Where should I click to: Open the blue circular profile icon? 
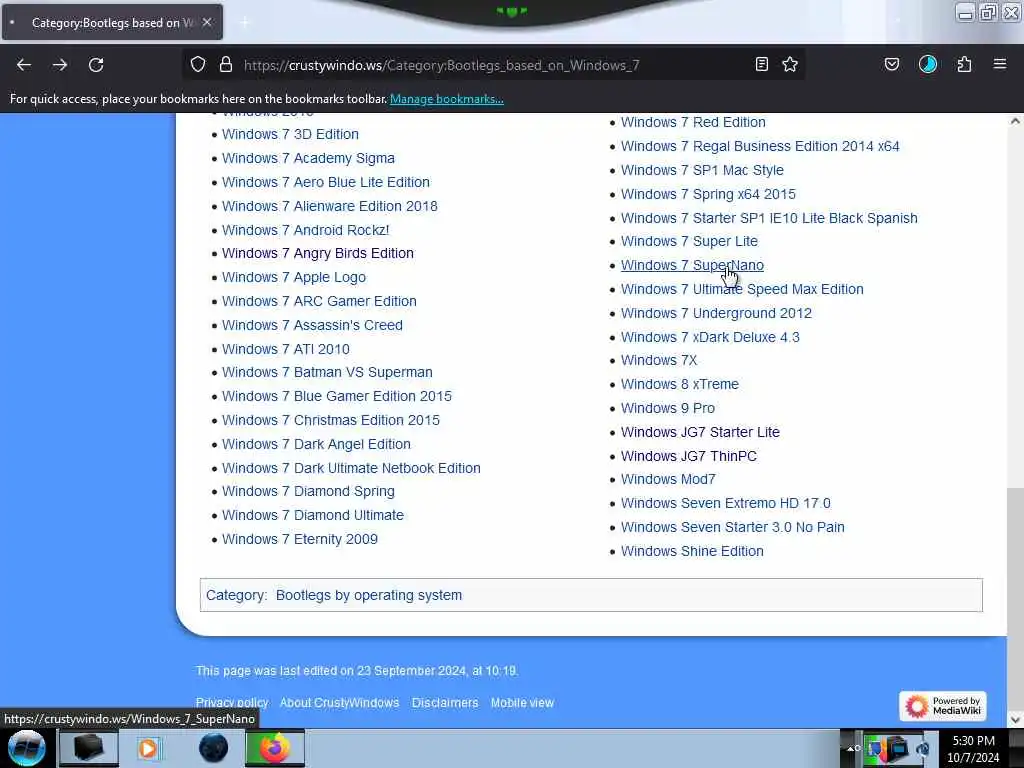928,65
